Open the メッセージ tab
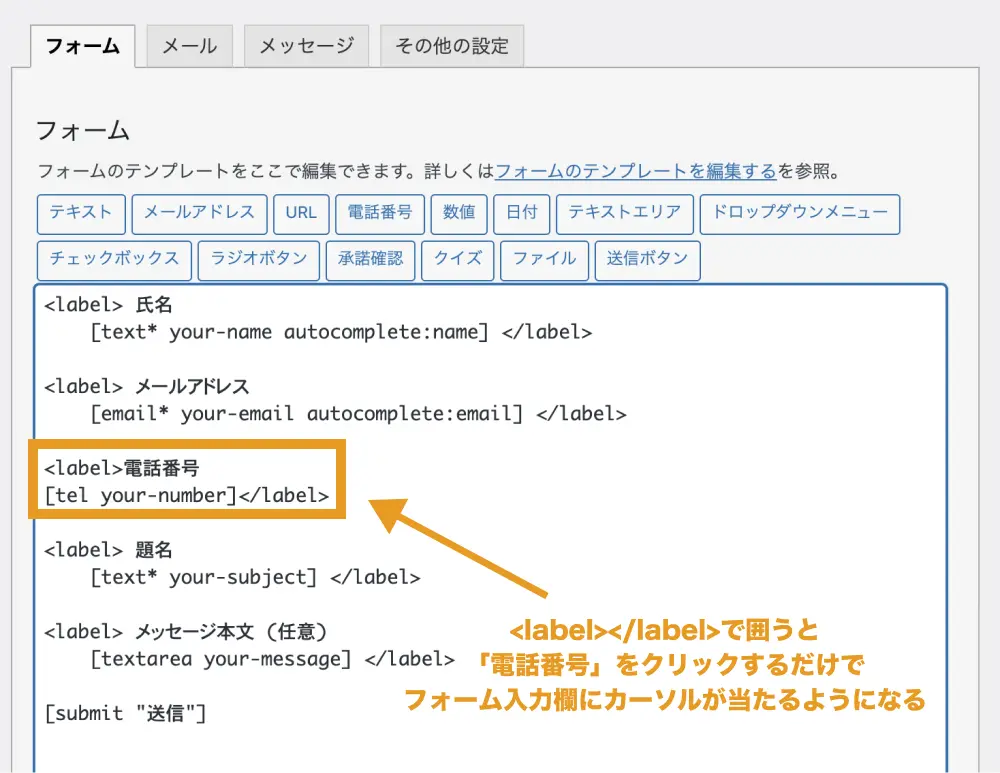1000x773 pixels. [306, 46]
